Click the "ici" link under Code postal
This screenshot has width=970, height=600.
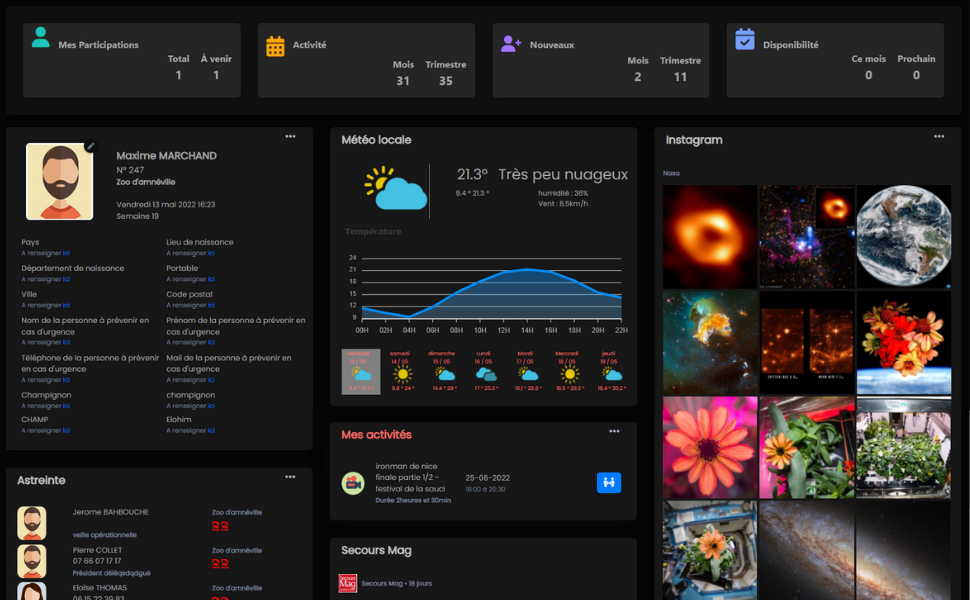[211, 305]
